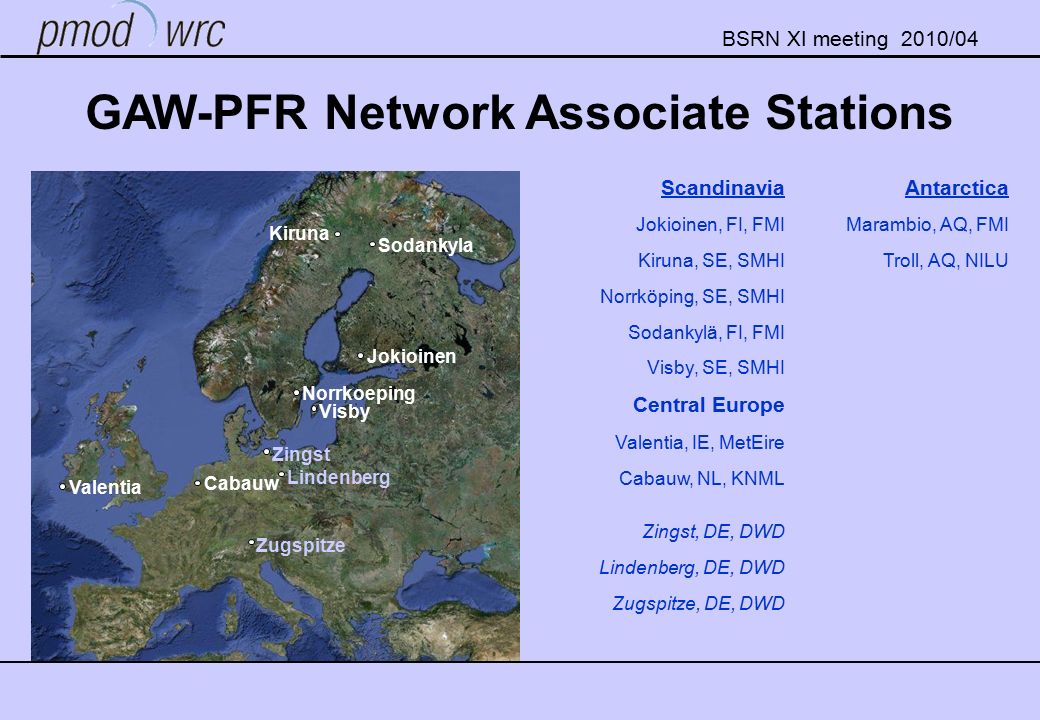Click the Zingst label on the map
Image resolution: width=1040 pixels, height=720 pixels.
[x=301, y=455]
